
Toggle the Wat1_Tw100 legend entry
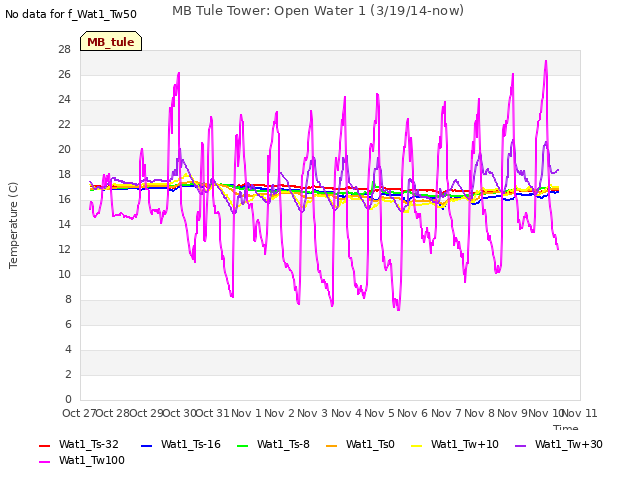(x=82, y=460)
